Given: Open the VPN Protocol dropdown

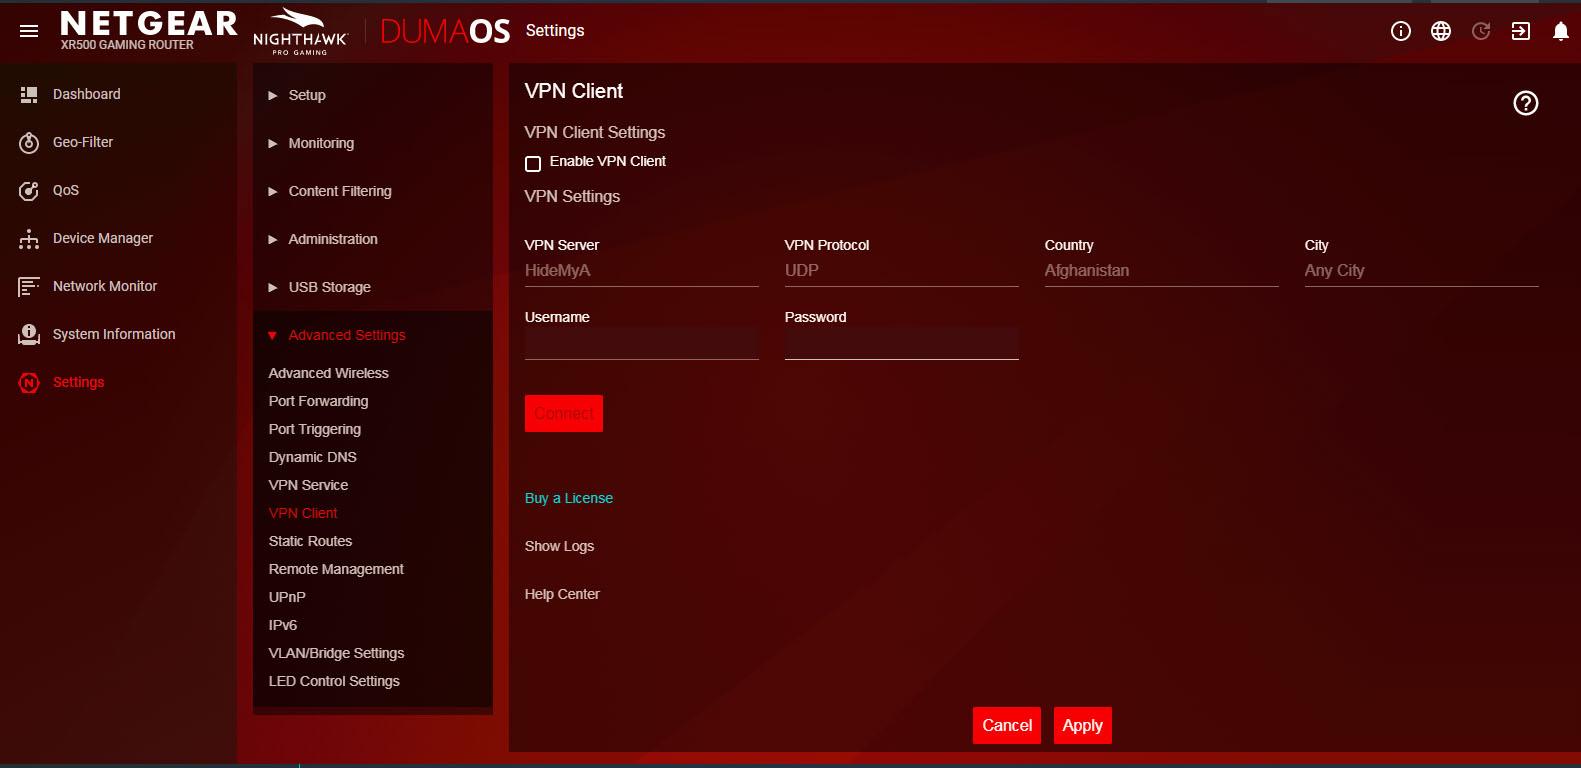Looking at the screenshot, I should [x=901, y=271].
